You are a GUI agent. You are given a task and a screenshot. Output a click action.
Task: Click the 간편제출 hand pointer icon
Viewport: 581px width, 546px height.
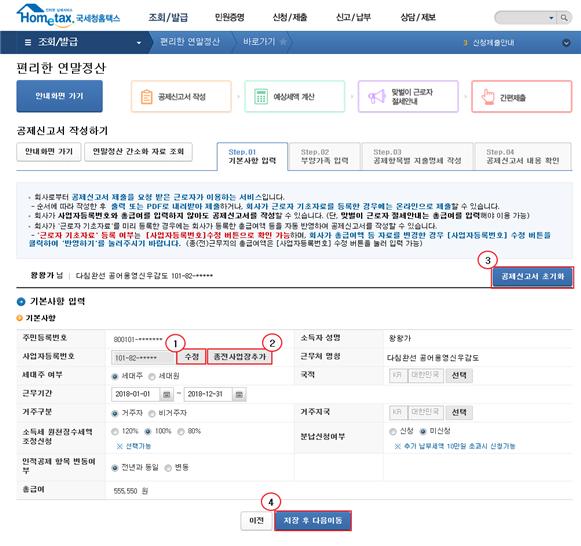[x=488, y=97]
